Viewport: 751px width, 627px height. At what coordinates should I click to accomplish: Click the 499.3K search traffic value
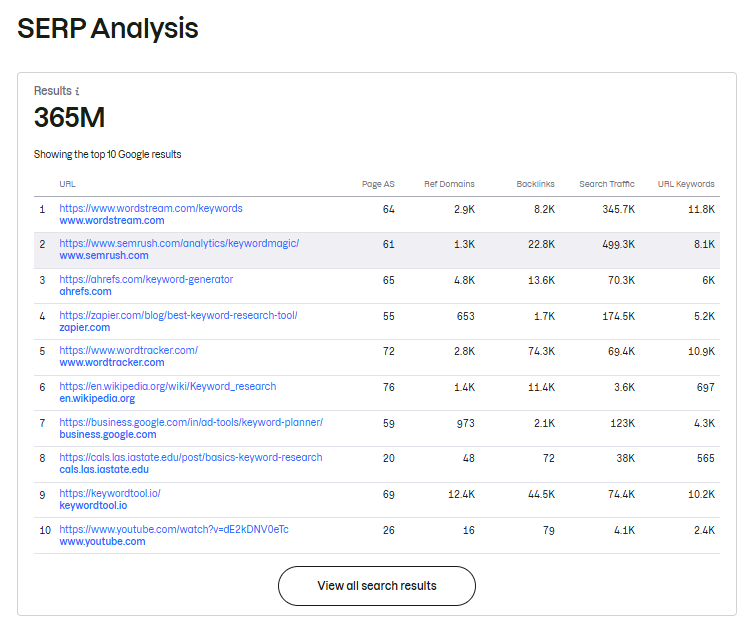(619, 244)
